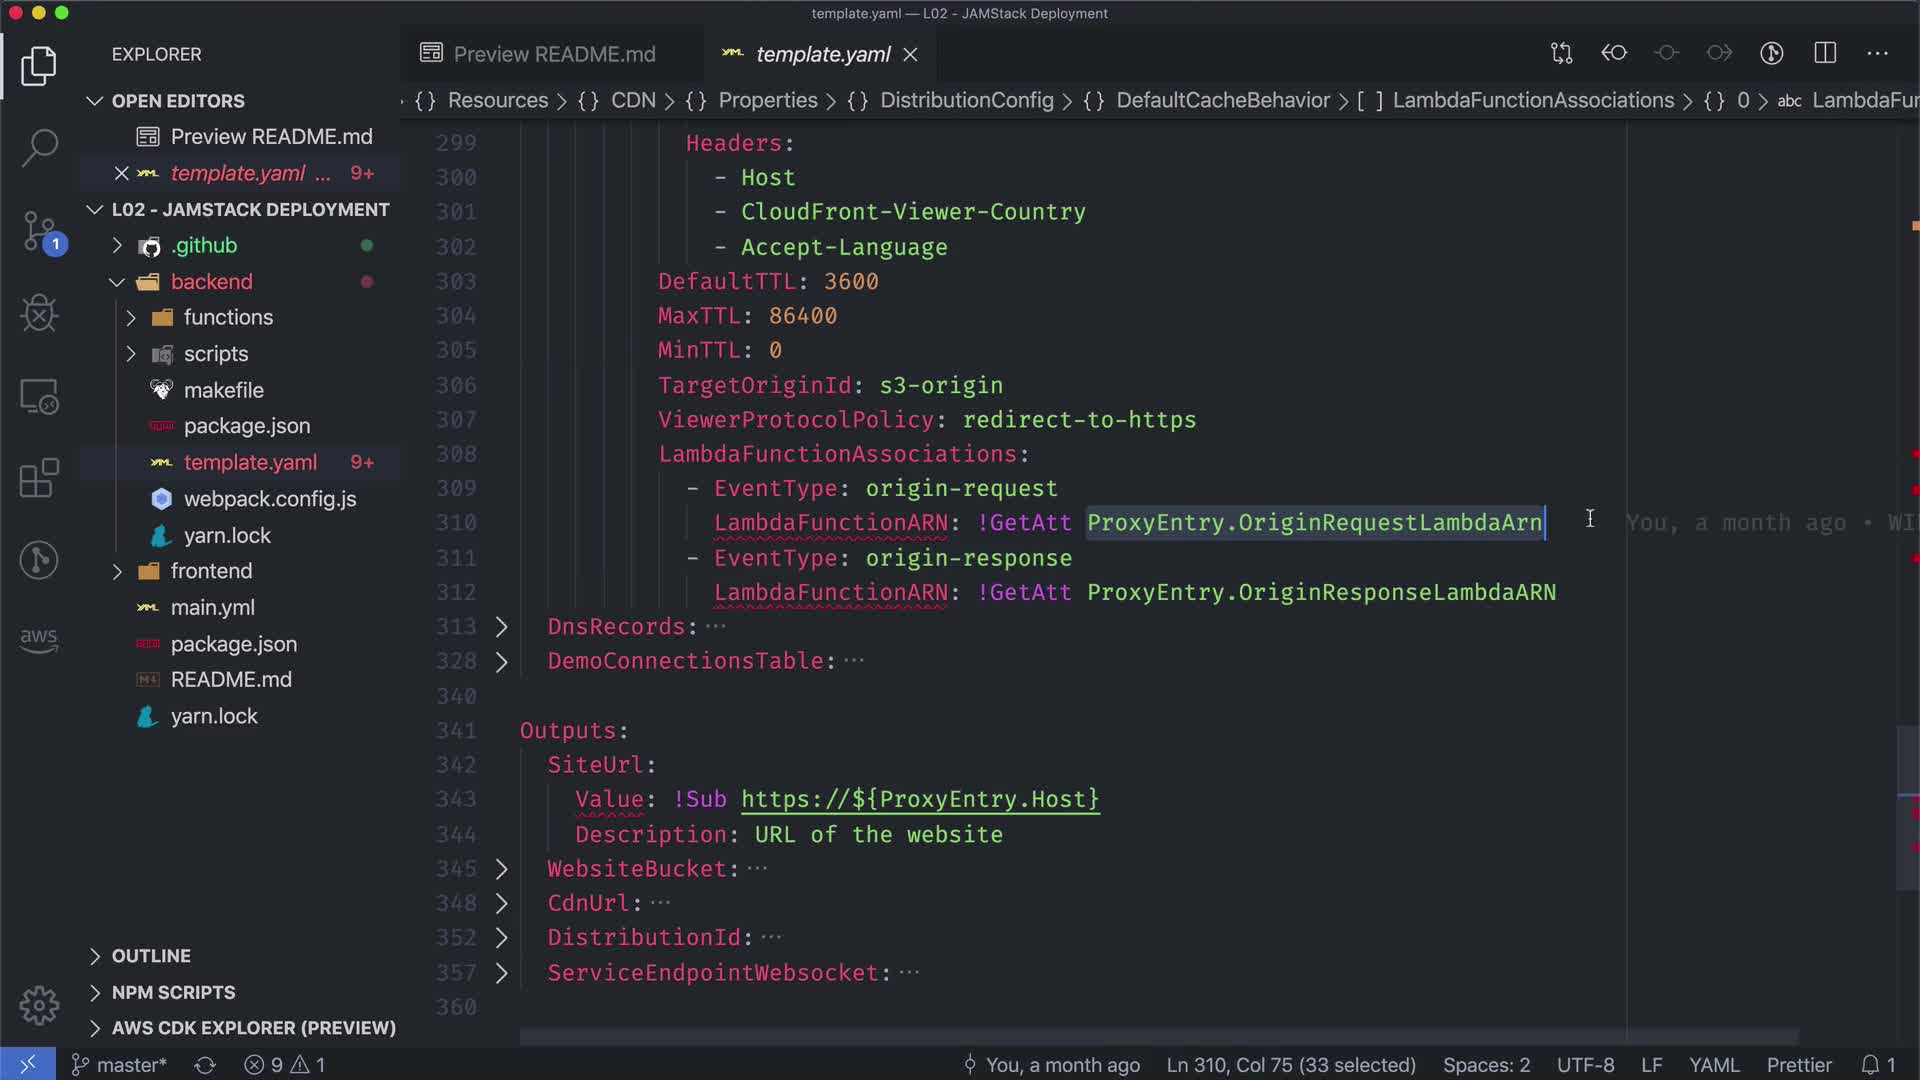Screen dimensions: 1920x1080
Task: Open the Search view in activity bar
Action: (39, 148)
